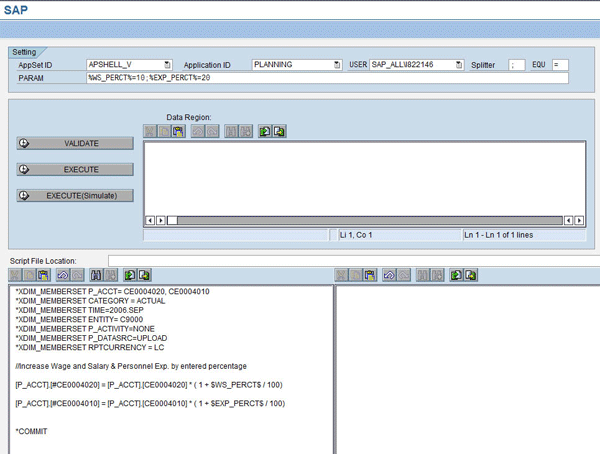The height and width of the screenshot is (454, 600).
Task: Click the Paste icon in Data Region toolbar
Action: (178, 131)
